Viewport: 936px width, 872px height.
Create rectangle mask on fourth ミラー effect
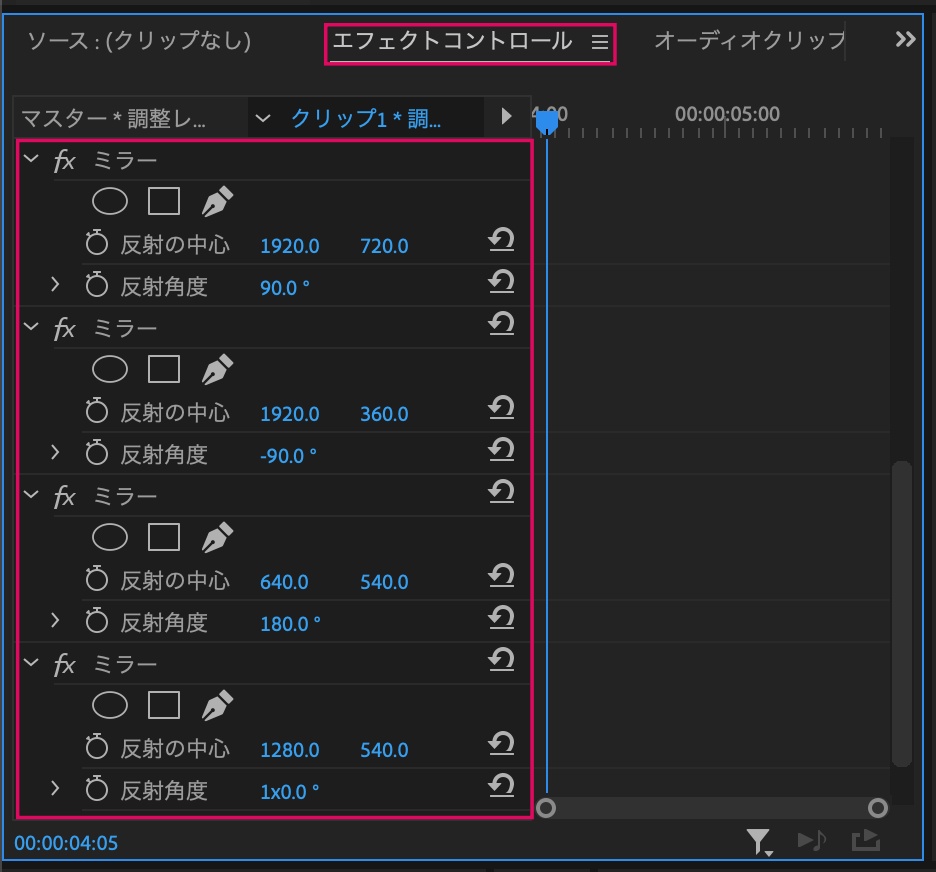click(164, 705)
